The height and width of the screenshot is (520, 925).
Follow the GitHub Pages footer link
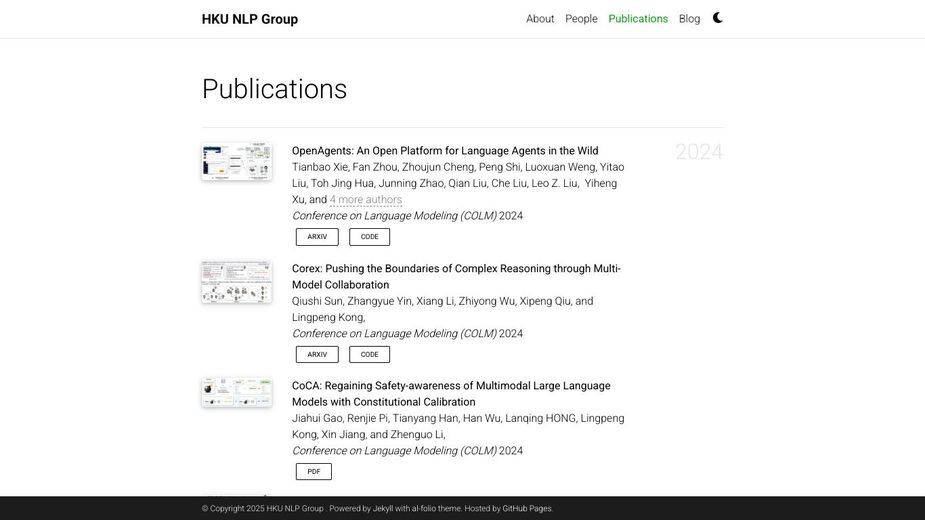click(527, 508)
